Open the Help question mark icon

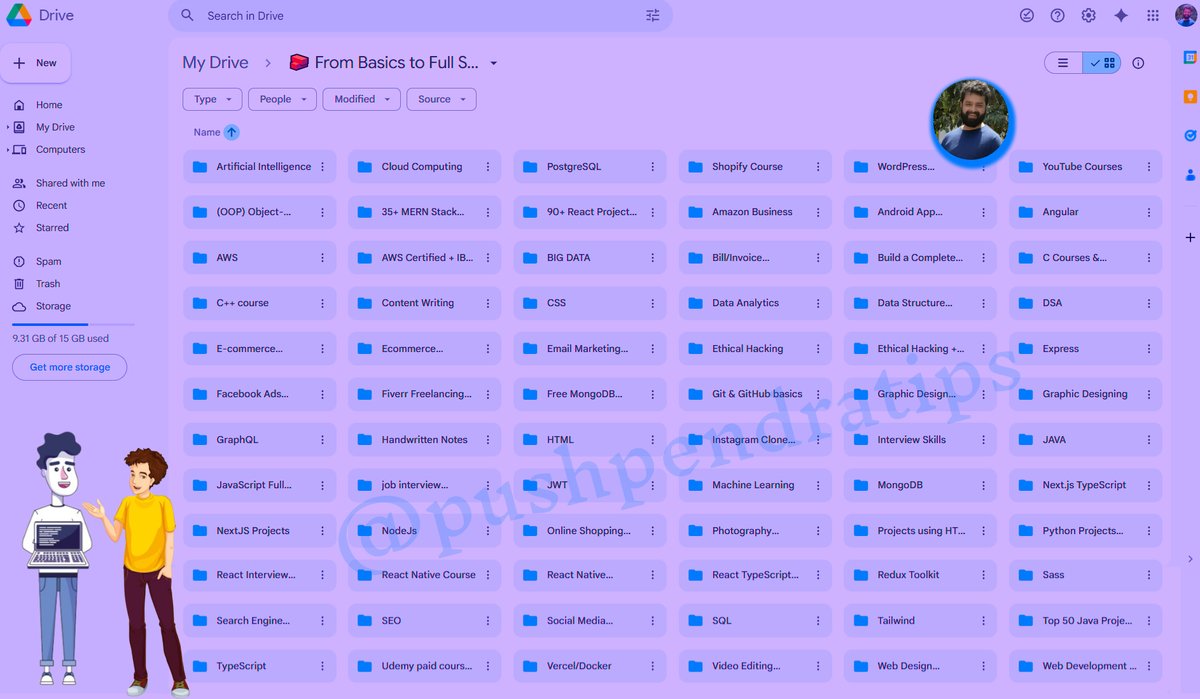tap(1057, 15)
